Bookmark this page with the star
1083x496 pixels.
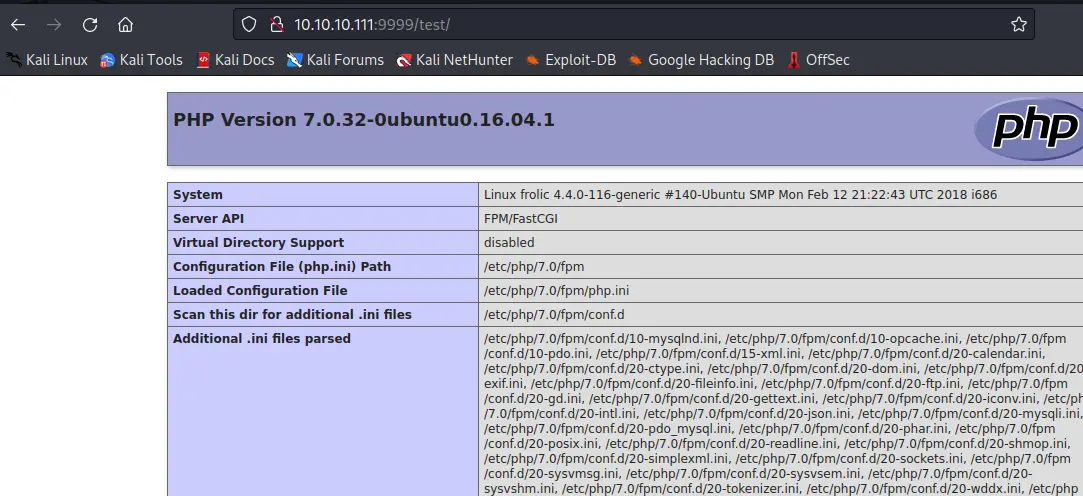1019,25
